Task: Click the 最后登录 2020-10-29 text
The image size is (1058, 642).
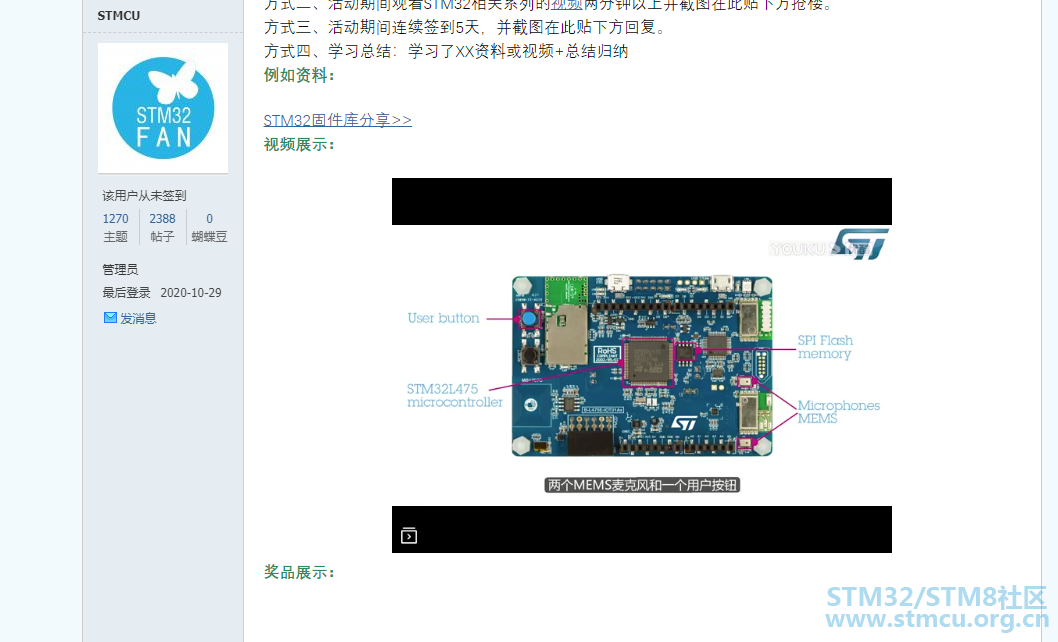Action: pos(162,293)
